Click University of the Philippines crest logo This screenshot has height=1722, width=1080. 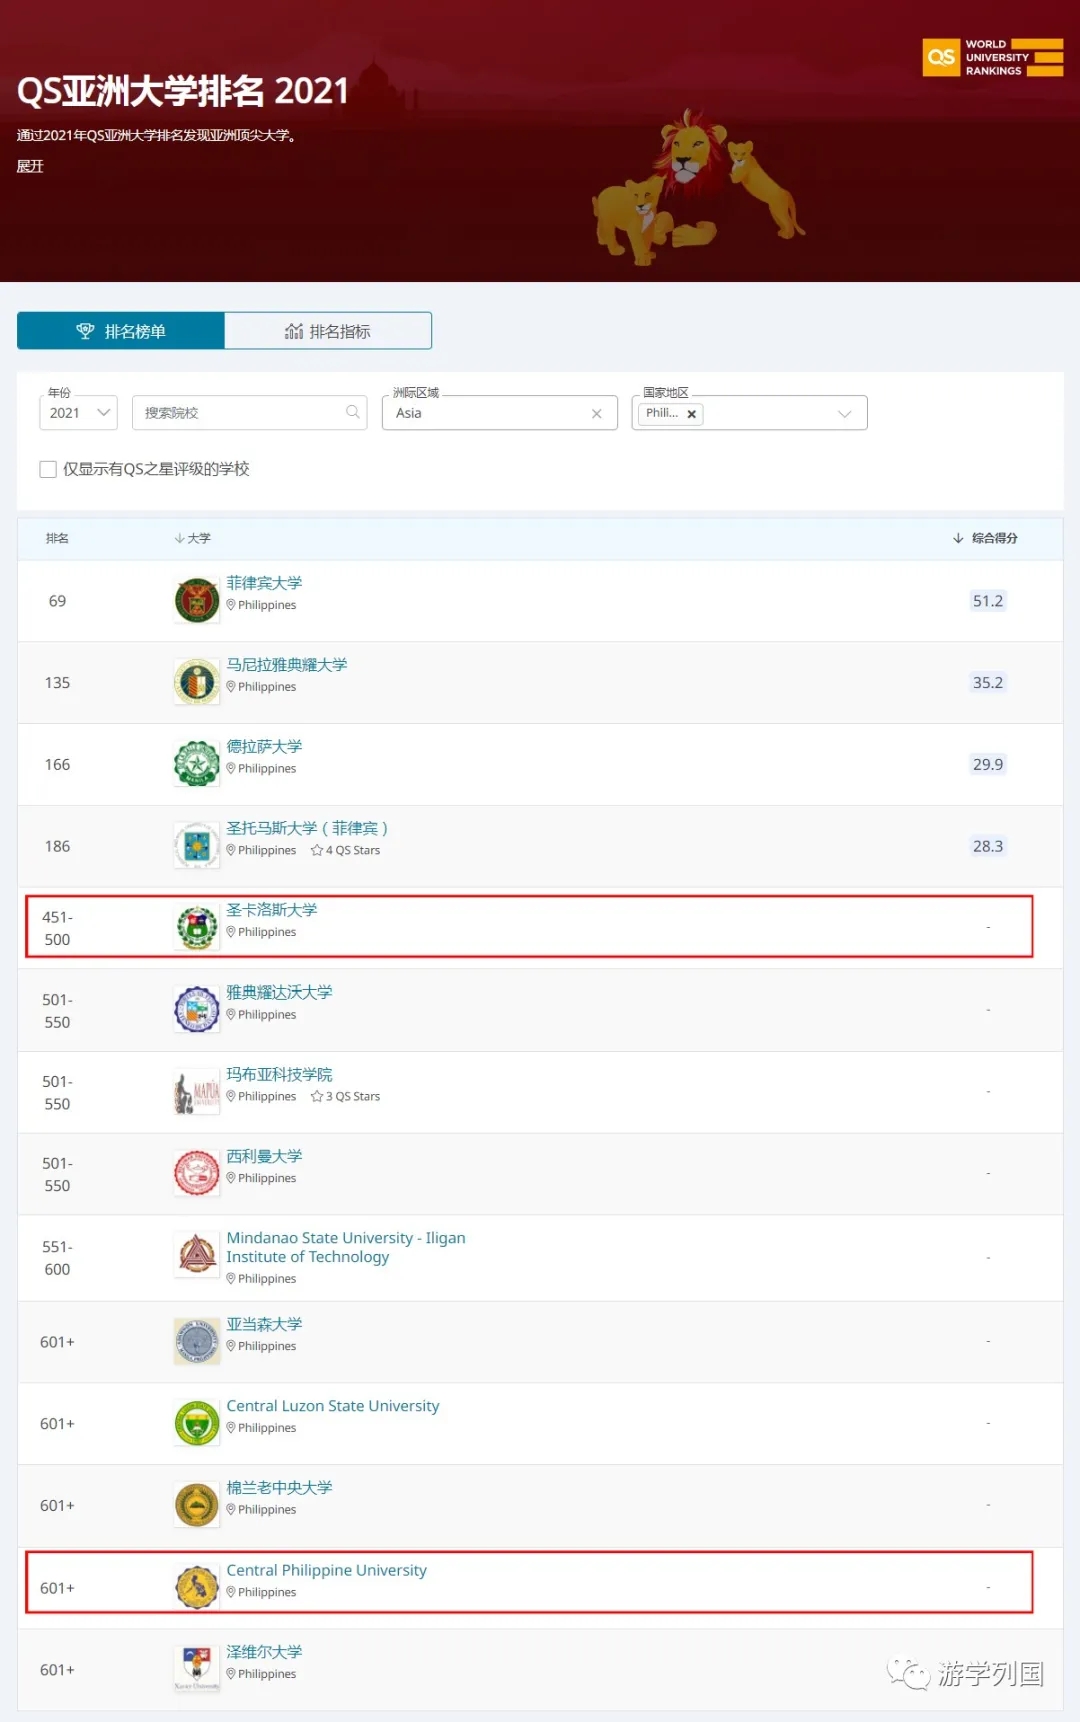[x=197, y=601]
